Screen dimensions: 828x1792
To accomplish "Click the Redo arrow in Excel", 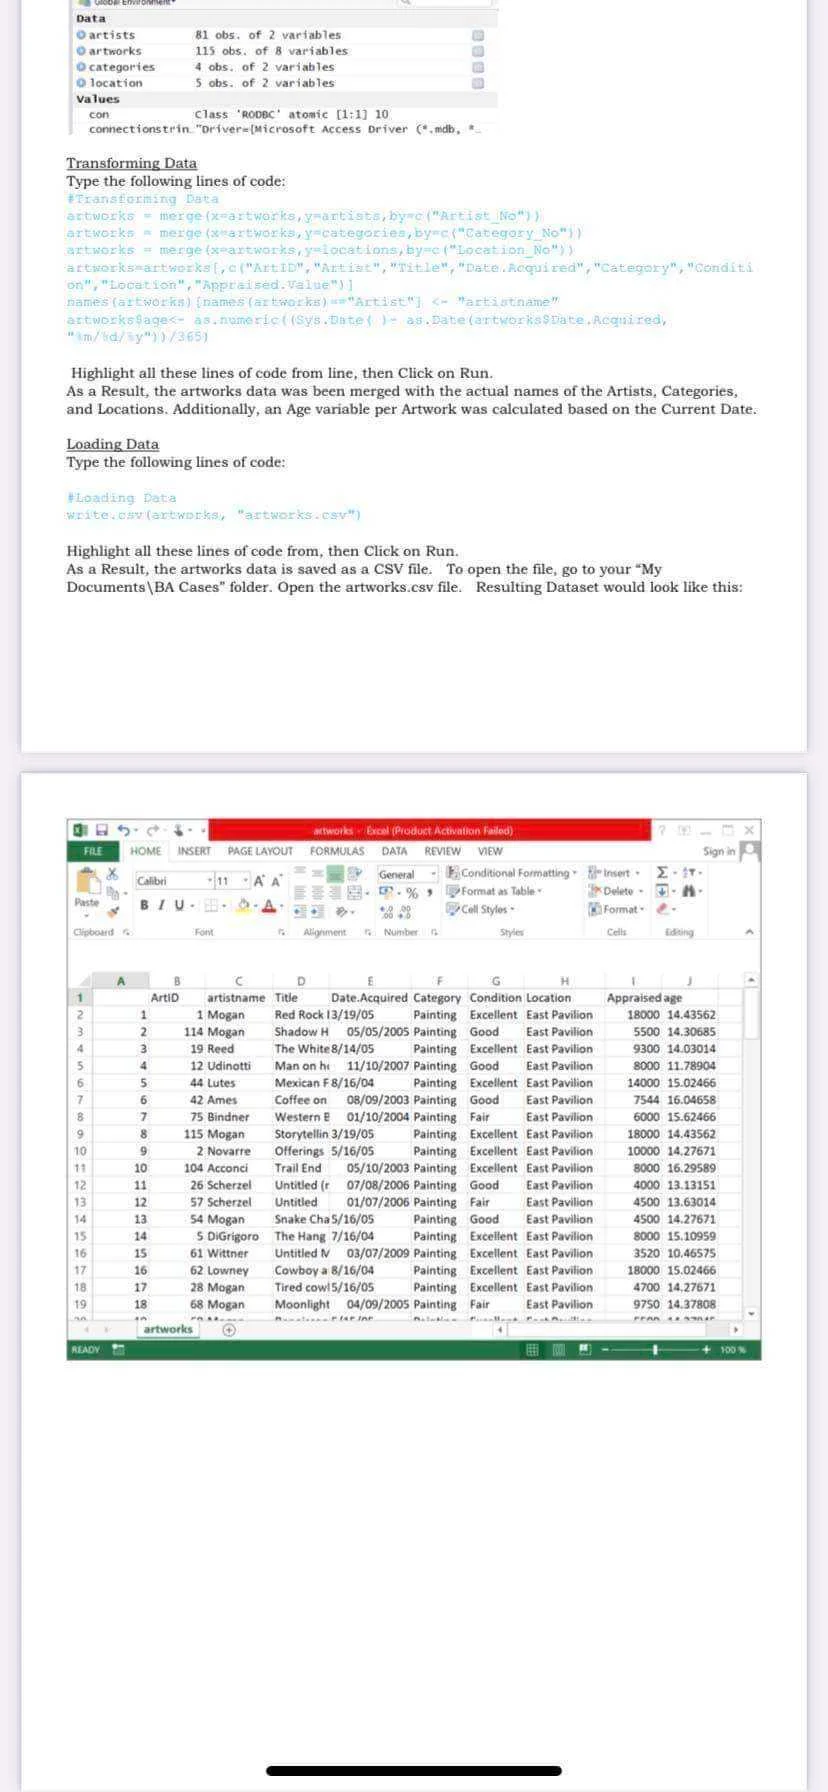I will pyautogui.click(x=155, y=830).
